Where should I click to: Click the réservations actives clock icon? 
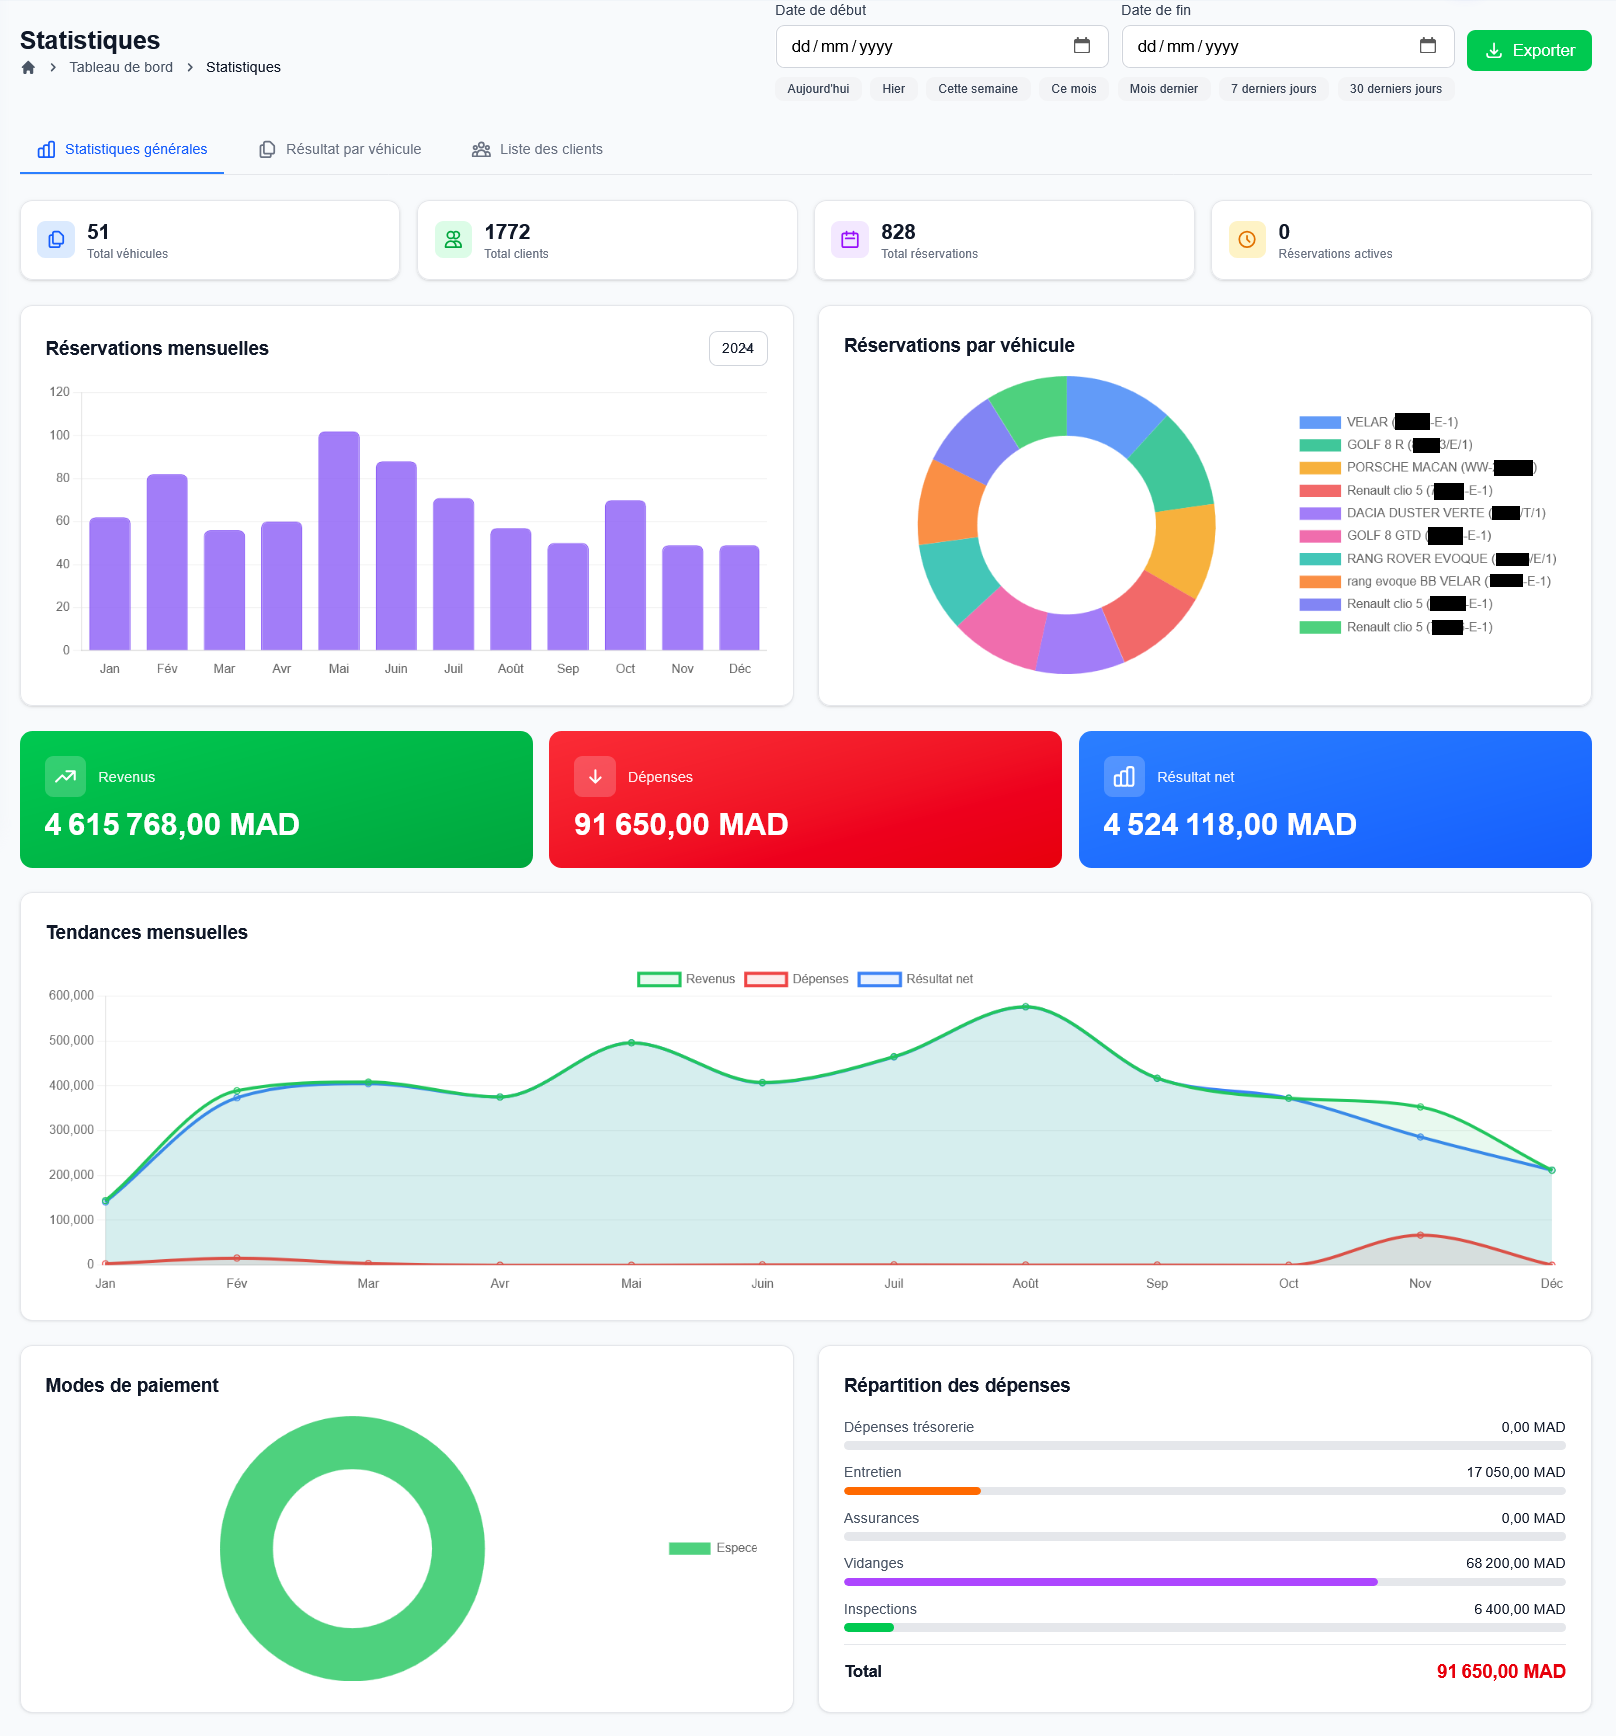coord(1246,239)
